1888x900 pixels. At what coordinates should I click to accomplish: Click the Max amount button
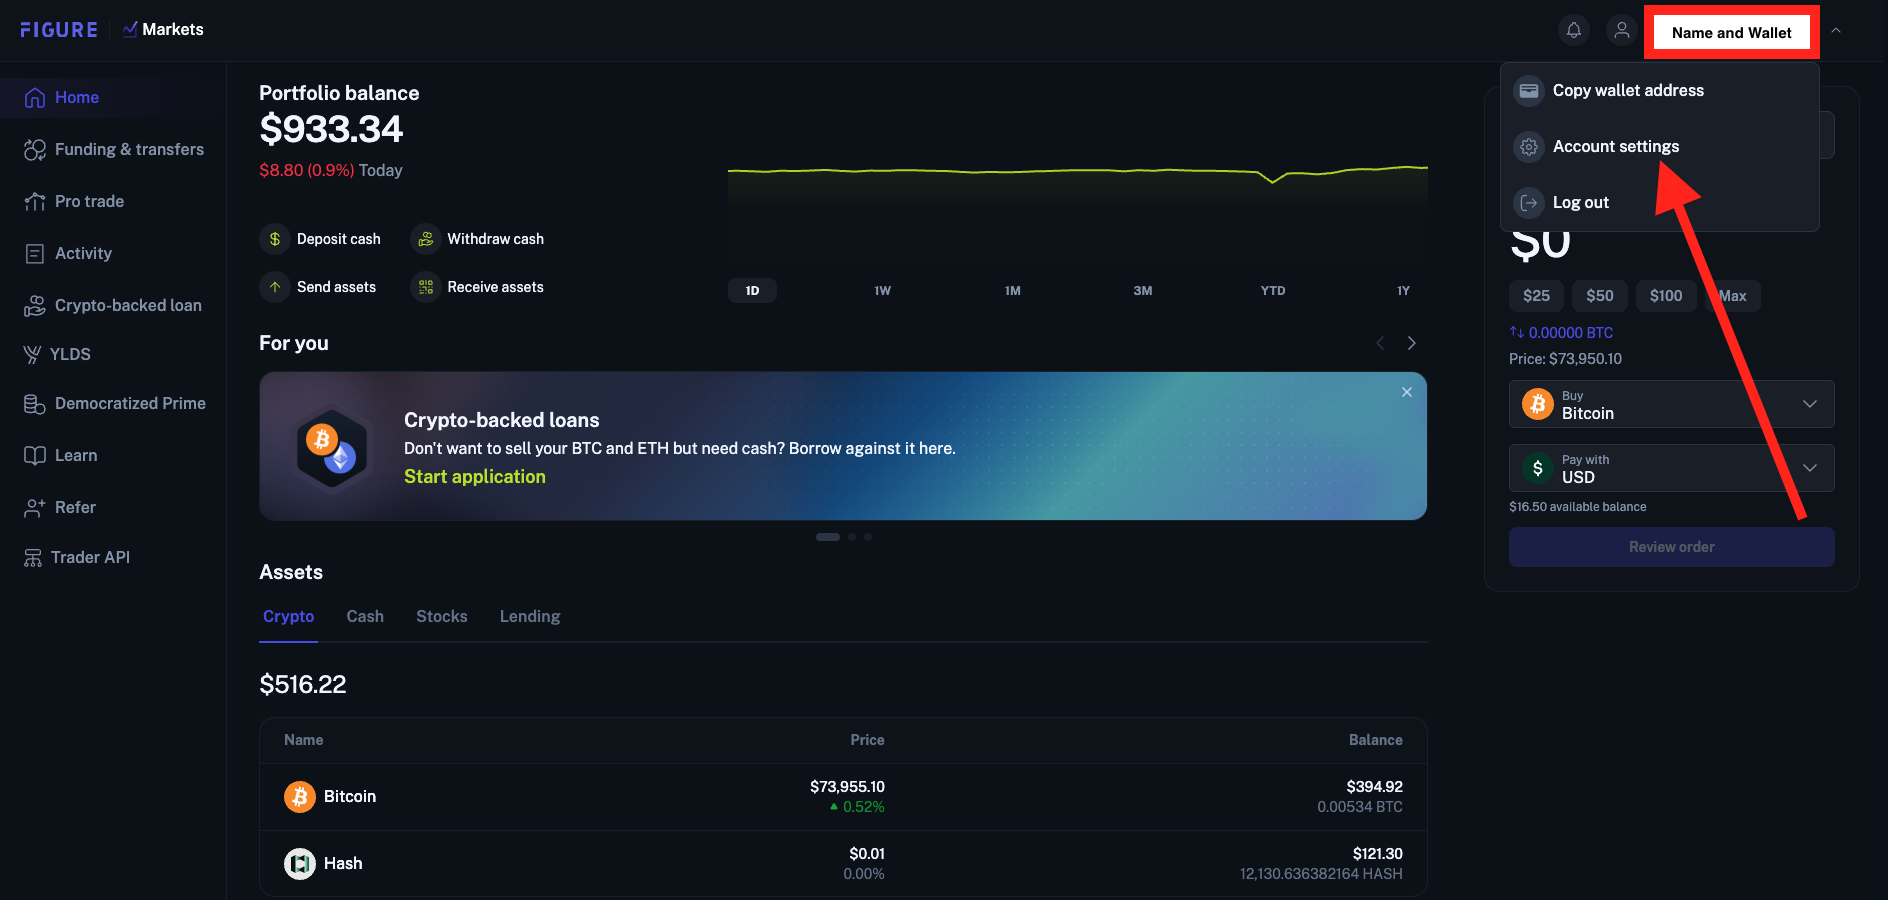point(1733,296)
